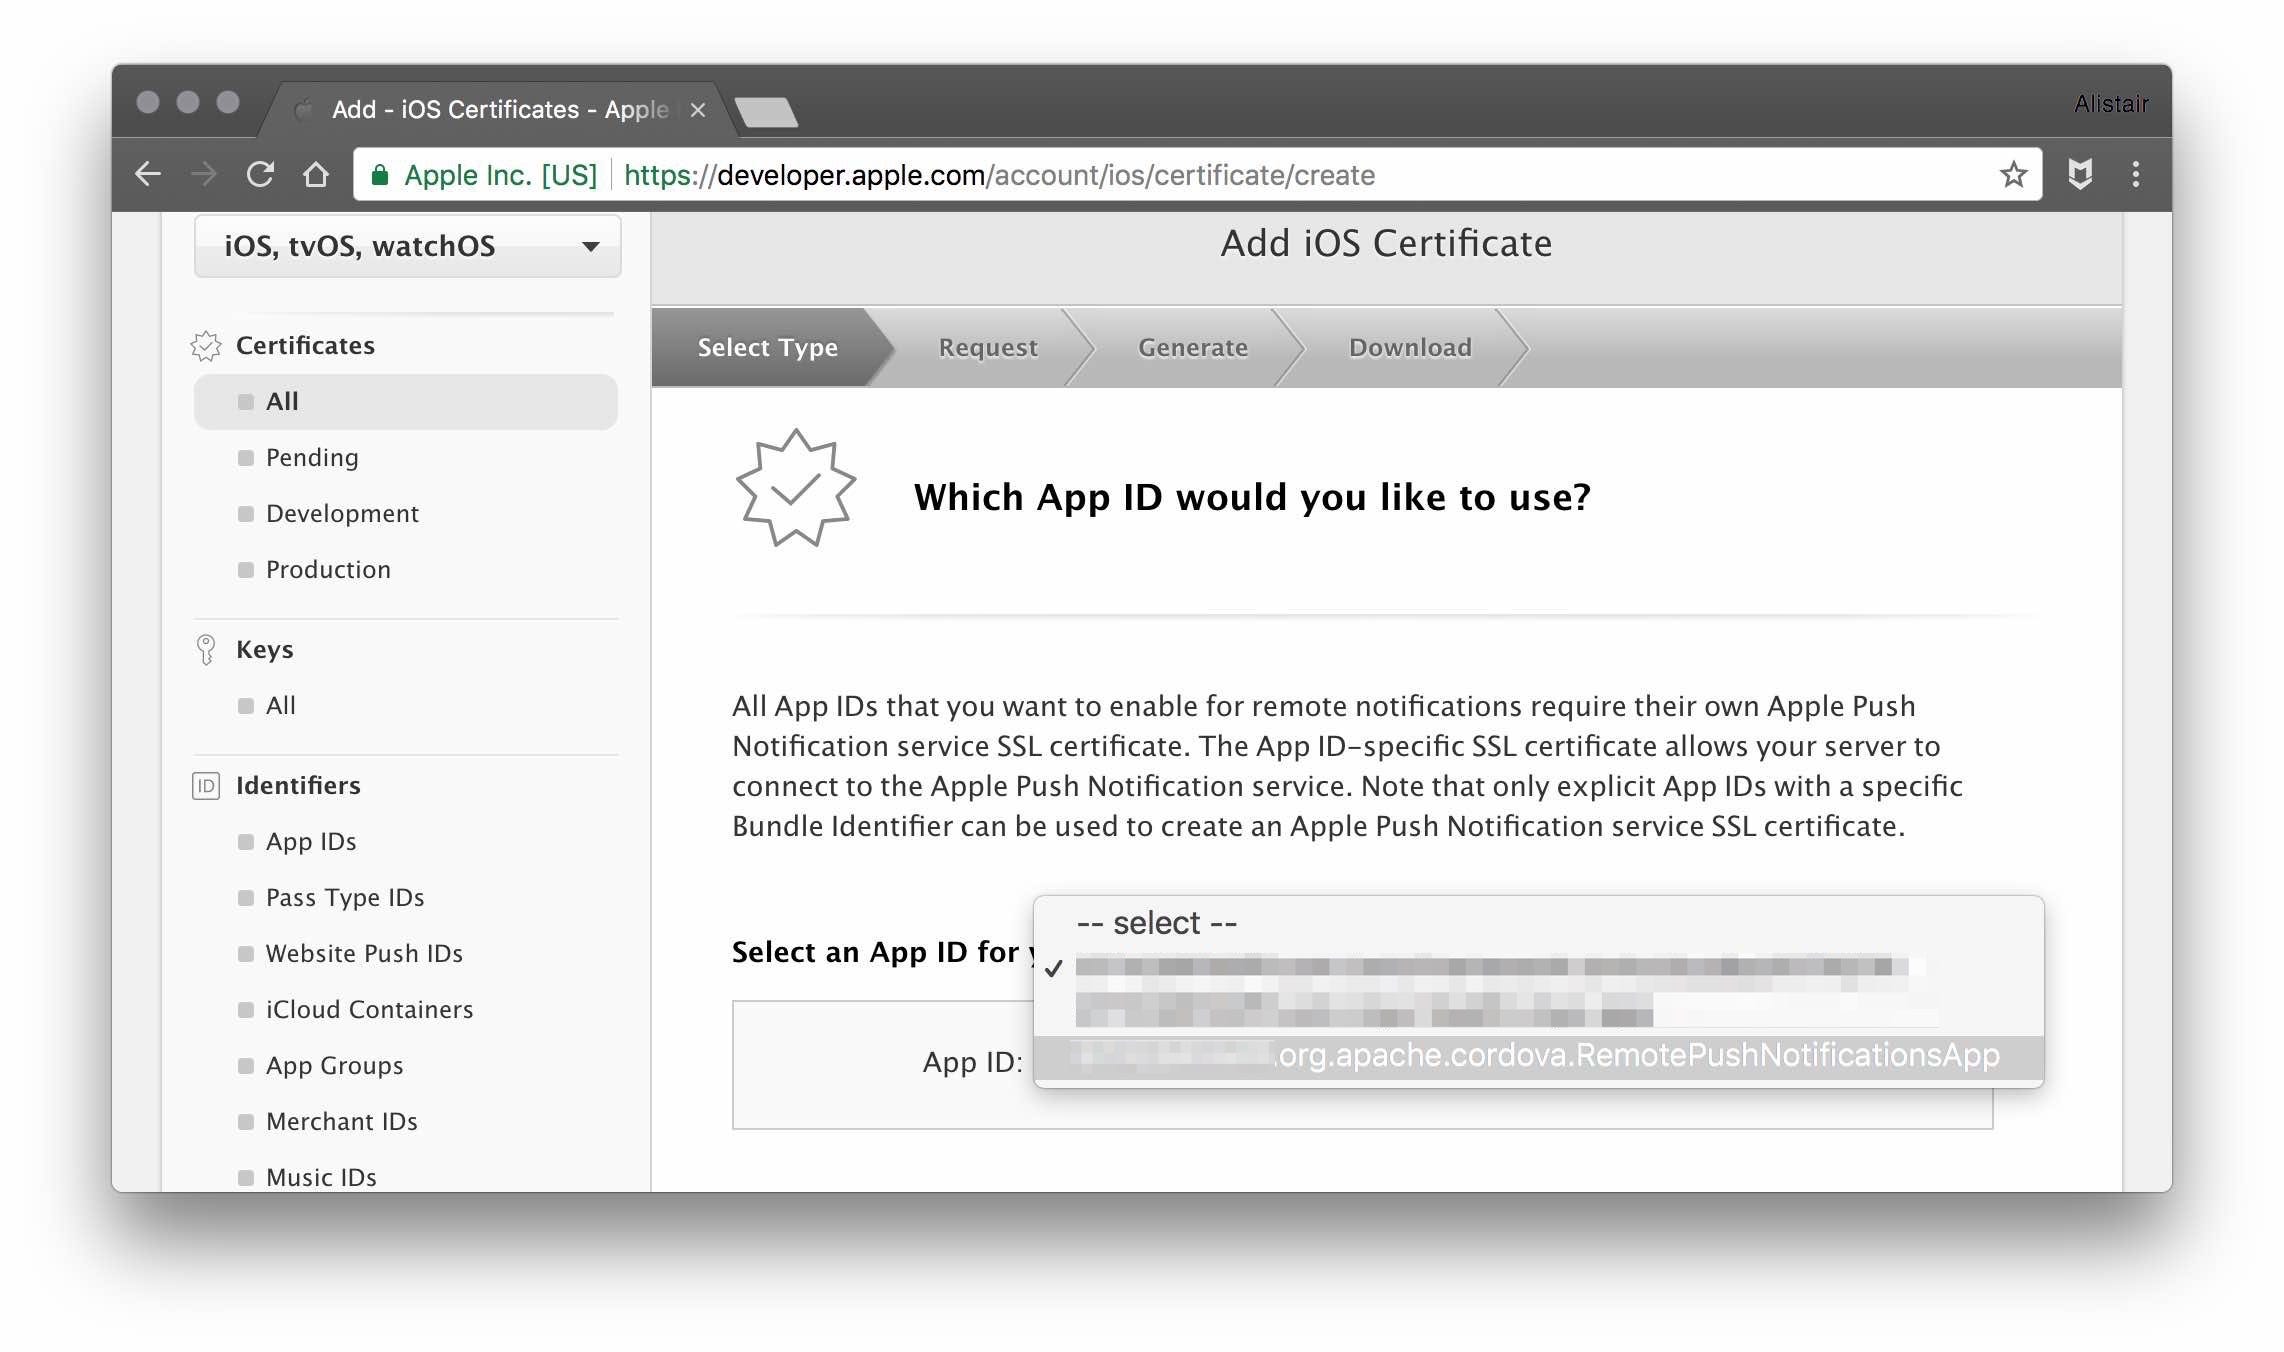This screenshot has width=2284, height=1352.
Task: Select the checkmarked App ID in the dropdown
Action: click(x=1400, y=968)
